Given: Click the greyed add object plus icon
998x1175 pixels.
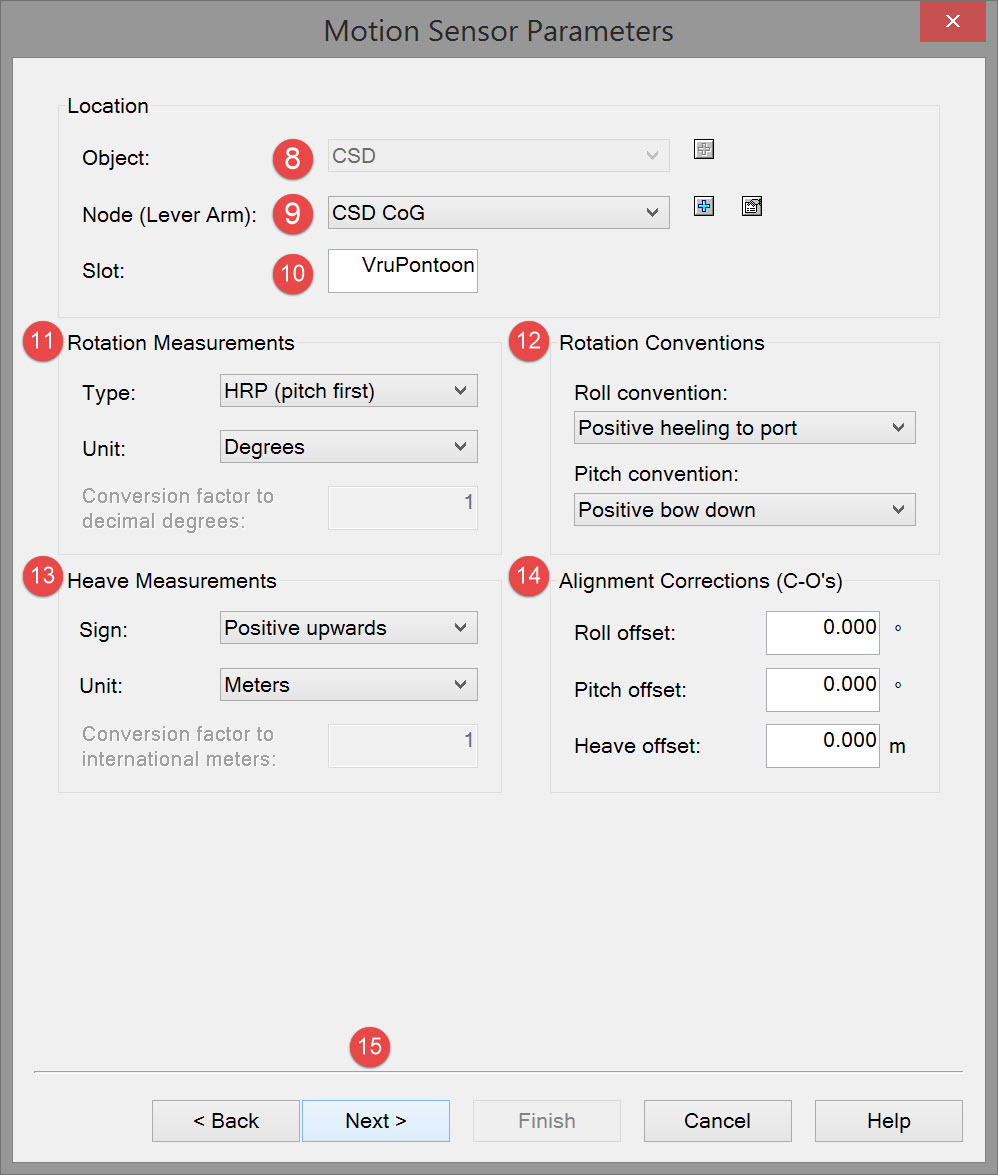Looking at the screenshot, I should coord(704,150).
